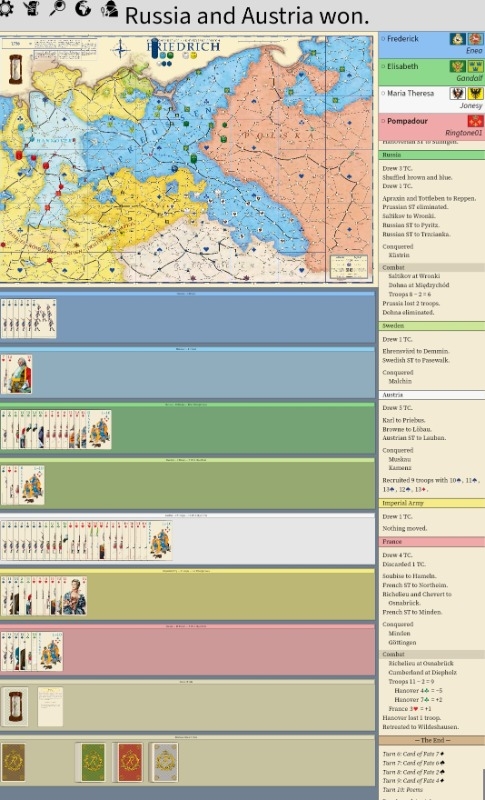Click 'Retreated to Wildeshausen' log entry
Screen dimensions: 485x800
(420, 727)
